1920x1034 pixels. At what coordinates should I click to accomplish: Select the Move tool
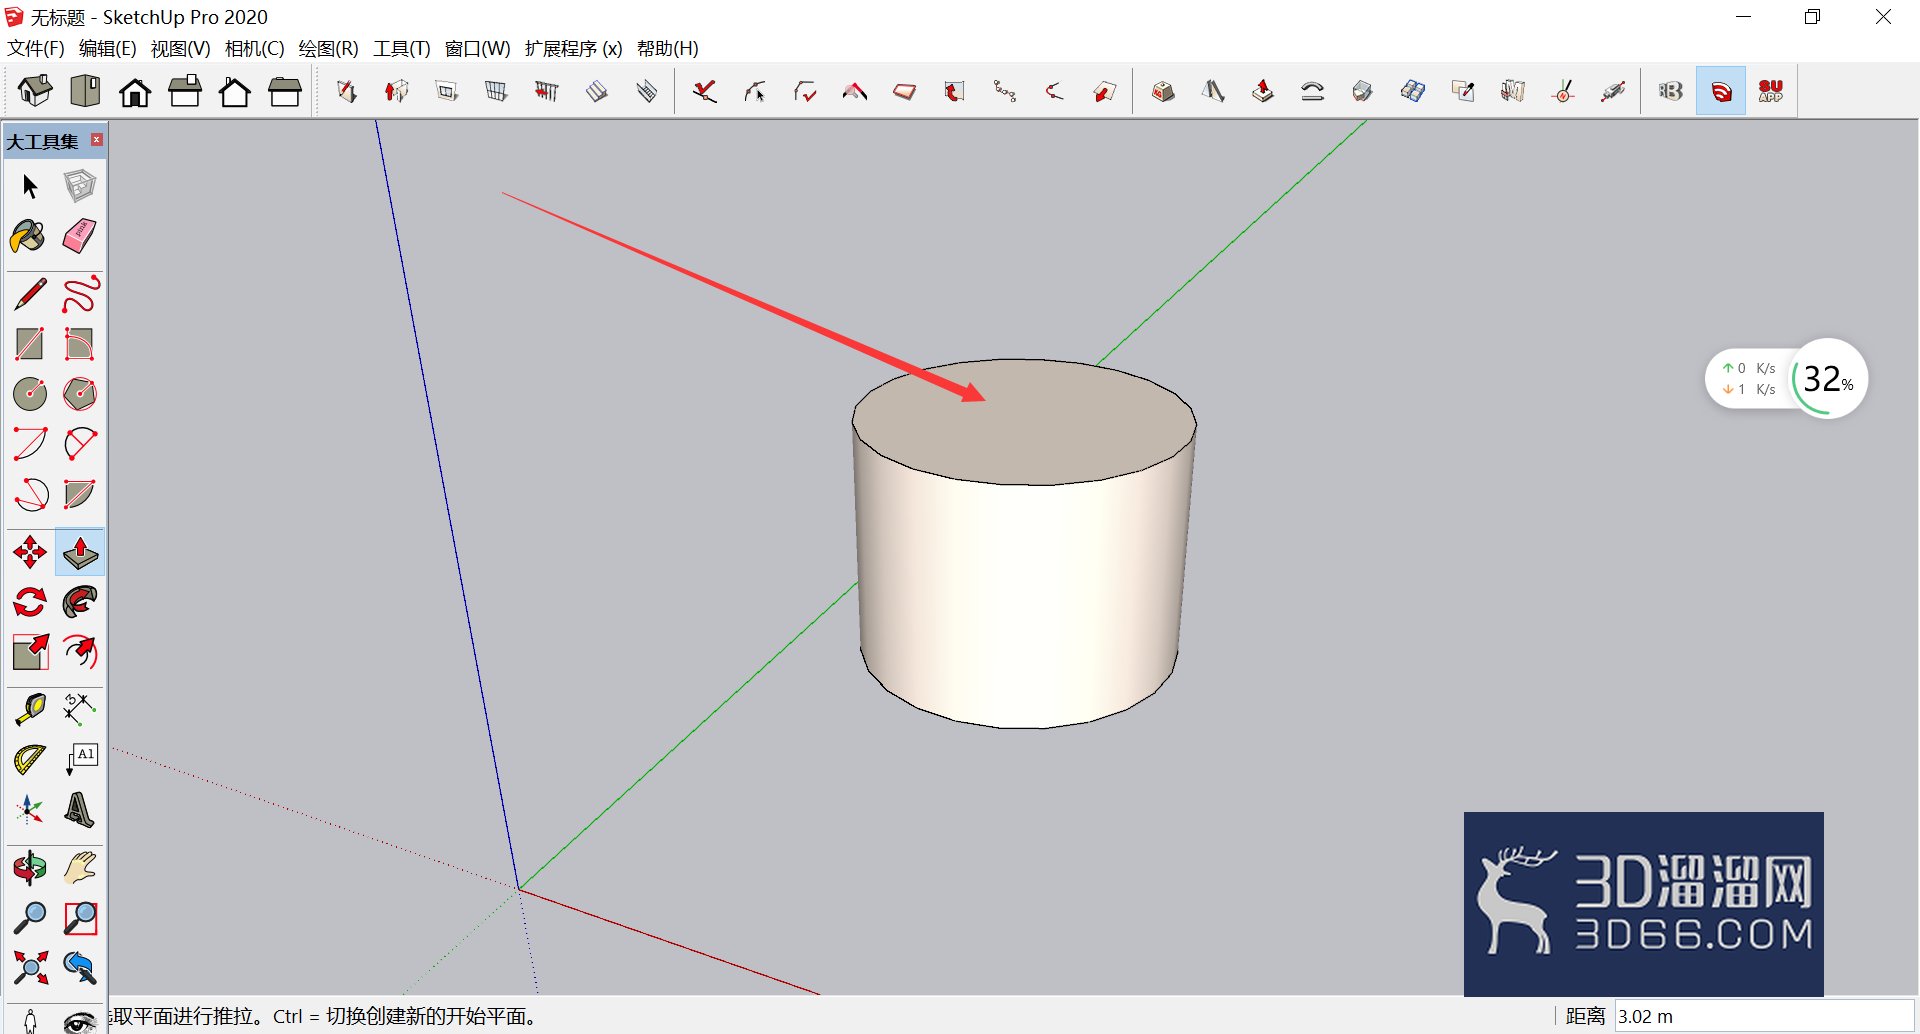[30, 552]
